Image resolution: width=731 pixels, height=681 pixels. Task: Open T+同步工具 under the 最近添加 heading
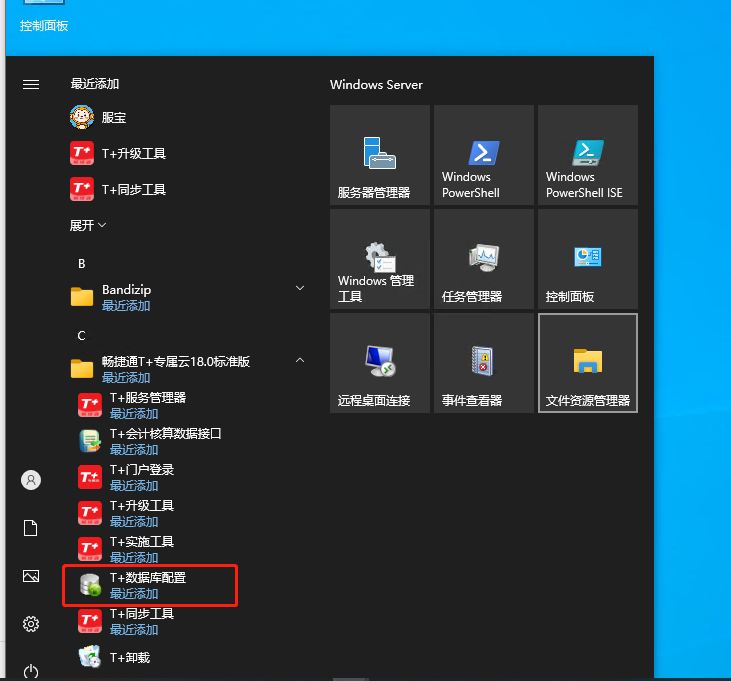(186, 189)
